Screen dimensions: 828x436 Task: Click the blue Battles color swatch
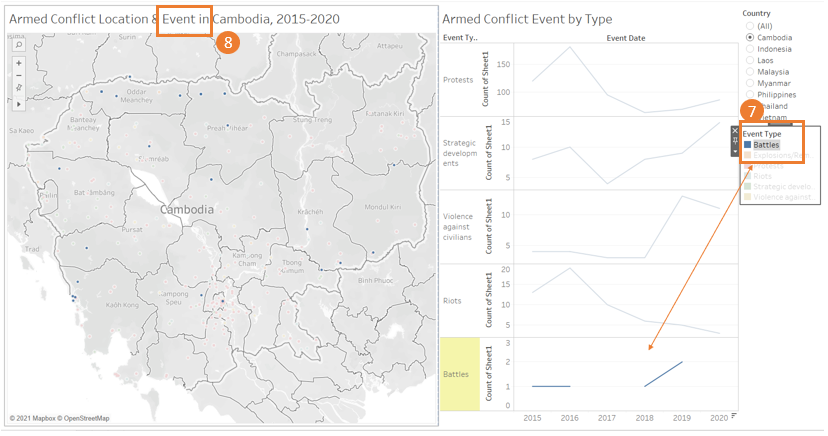pyautogui.click(x=748, y=145)
